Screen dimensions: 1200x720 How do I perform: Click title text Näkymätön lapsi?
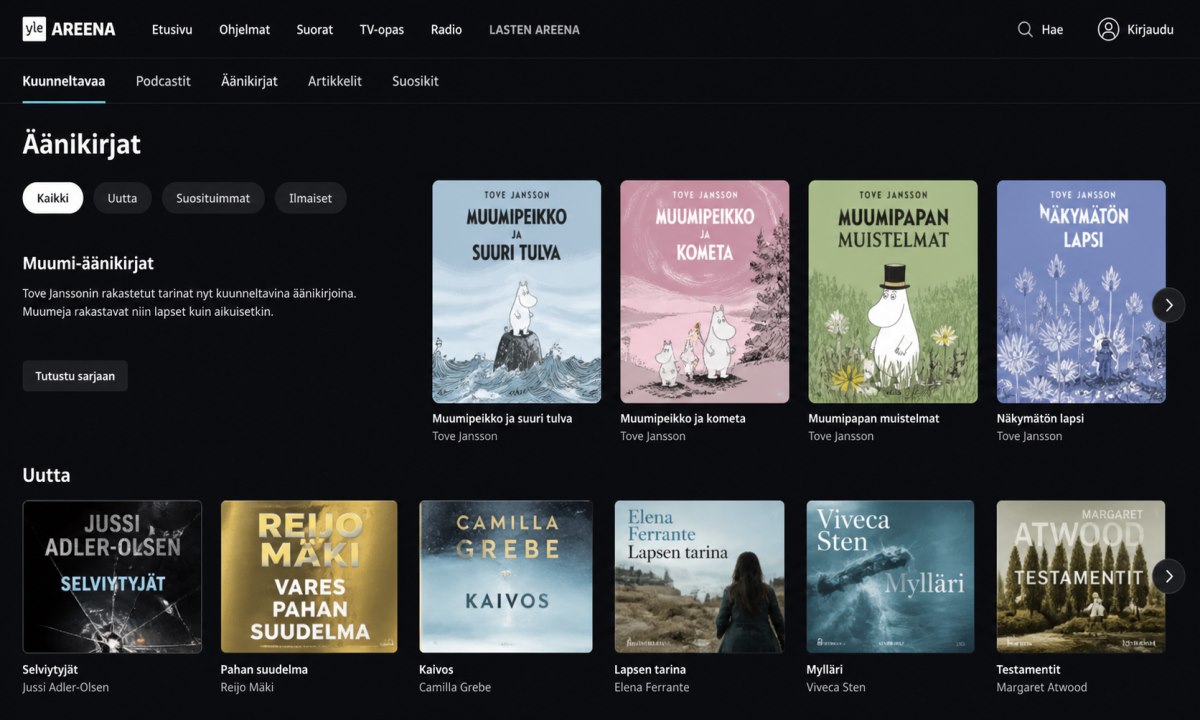coord(1040,418)
